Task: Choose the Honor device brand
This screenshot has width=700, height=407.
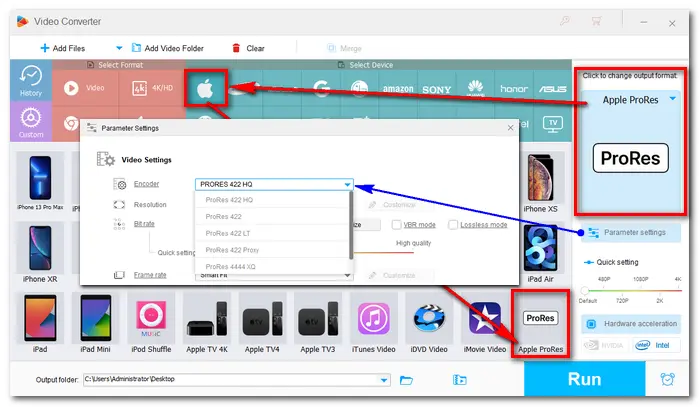Action: [513, 89]
